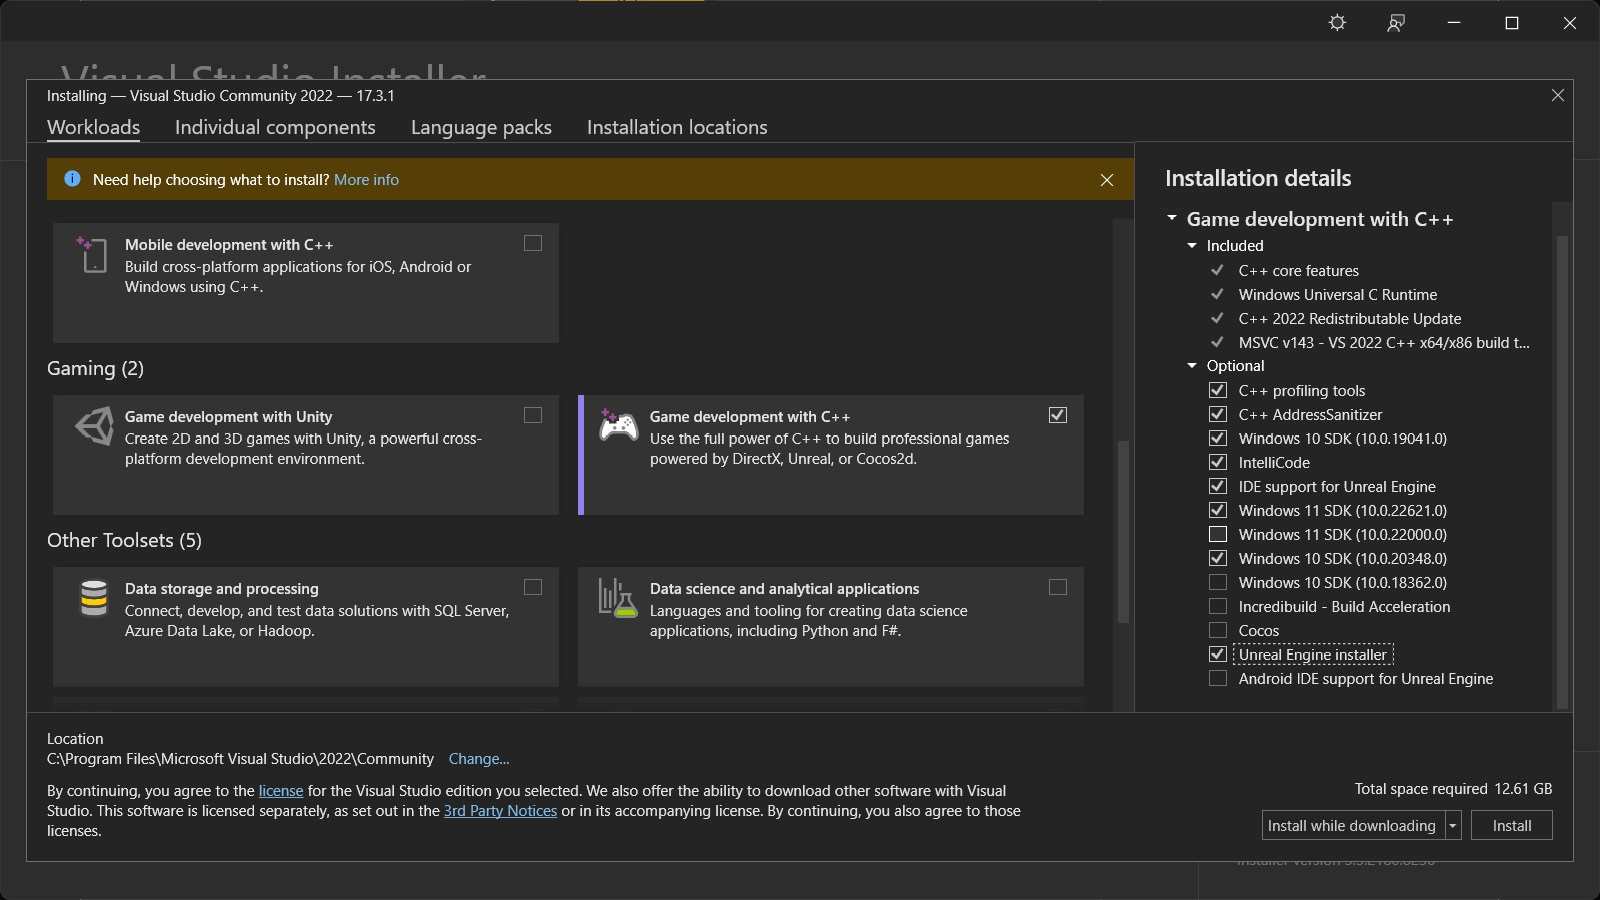Click the database icon for Data storage
This screenshot has width=1600, height=900.
click(94, 598)
